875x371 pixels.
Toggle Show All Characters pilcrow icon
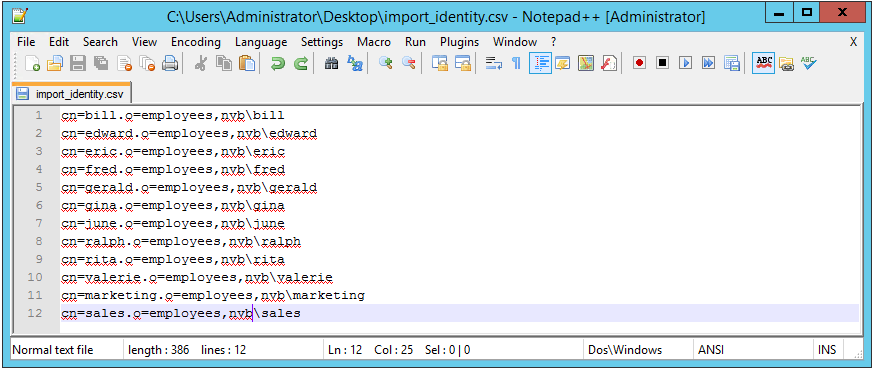[x=516, y=63]
